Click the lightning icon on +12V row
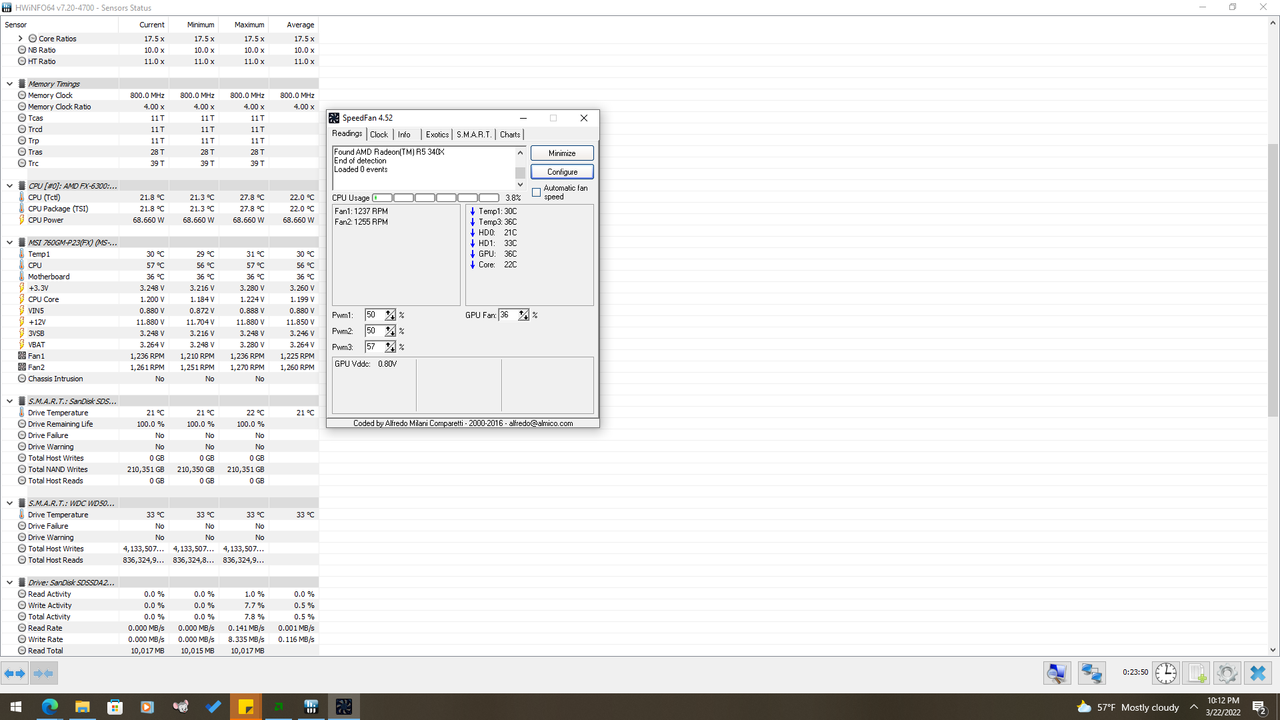The width and height of the screenshot is (1280, 720). (22, 322)
